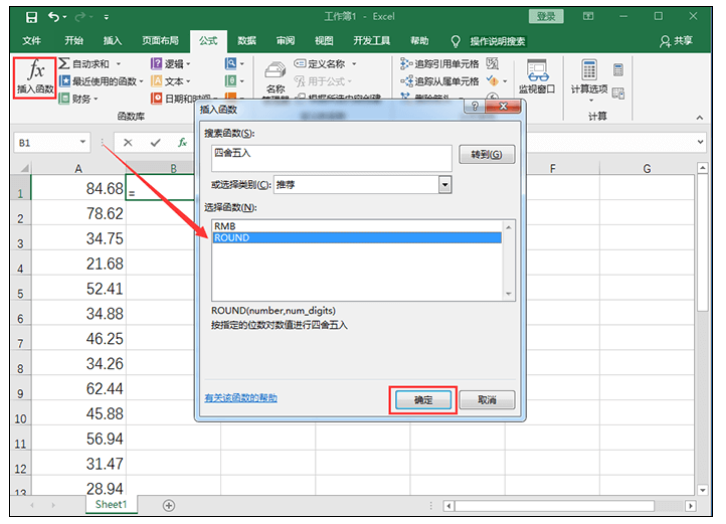The width and height of the screenshot is (726, 524).
Task: Expand the Define Name dropdown arrow
Action: tap(354, 63)
